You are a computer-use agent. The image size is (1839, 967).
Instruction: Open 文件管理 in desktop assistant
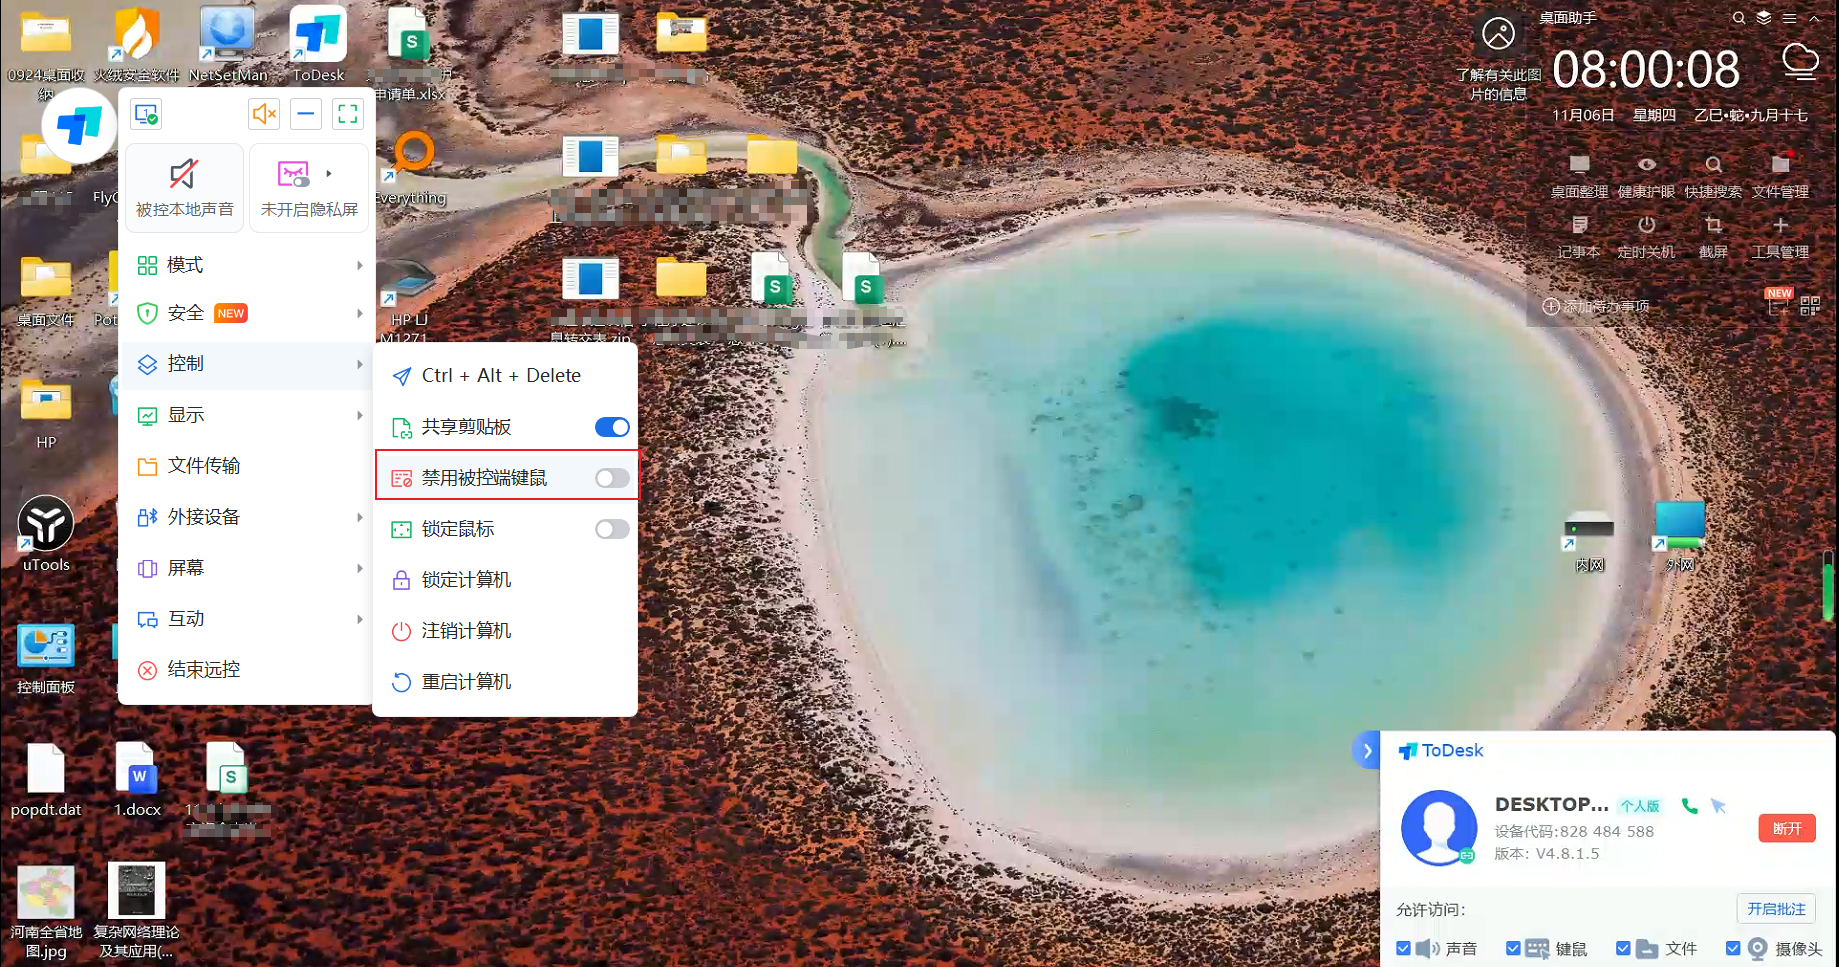1780,176
